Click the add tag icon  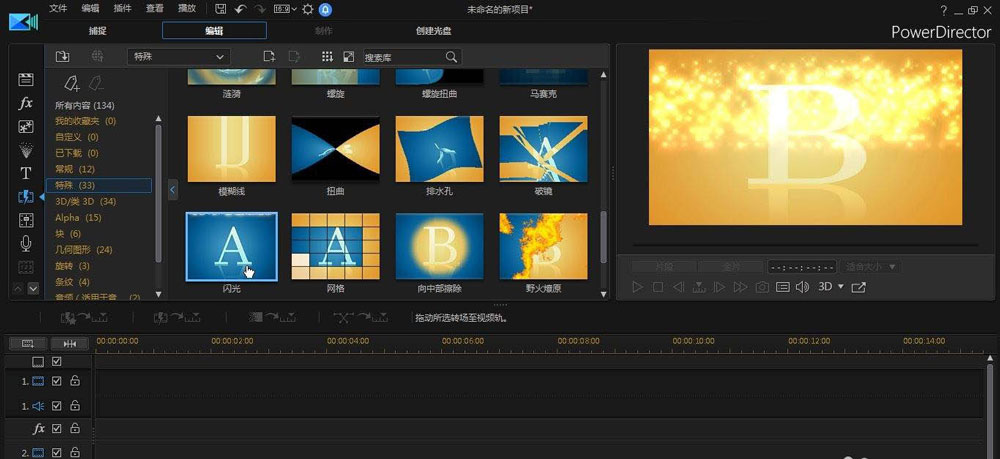point(71,83)
